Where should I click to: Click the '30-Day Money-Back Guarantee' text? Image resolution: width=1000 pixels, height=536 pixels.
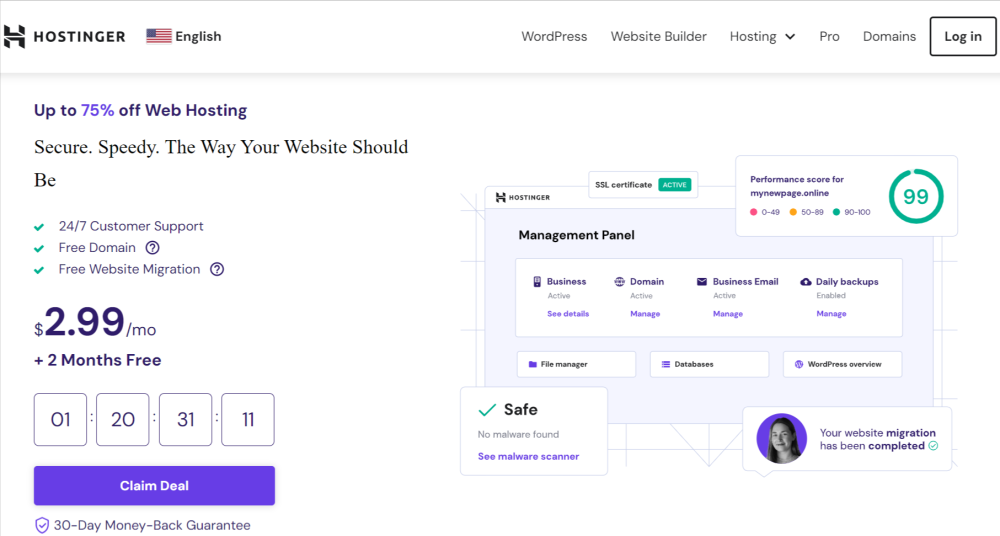click(152, 525)
